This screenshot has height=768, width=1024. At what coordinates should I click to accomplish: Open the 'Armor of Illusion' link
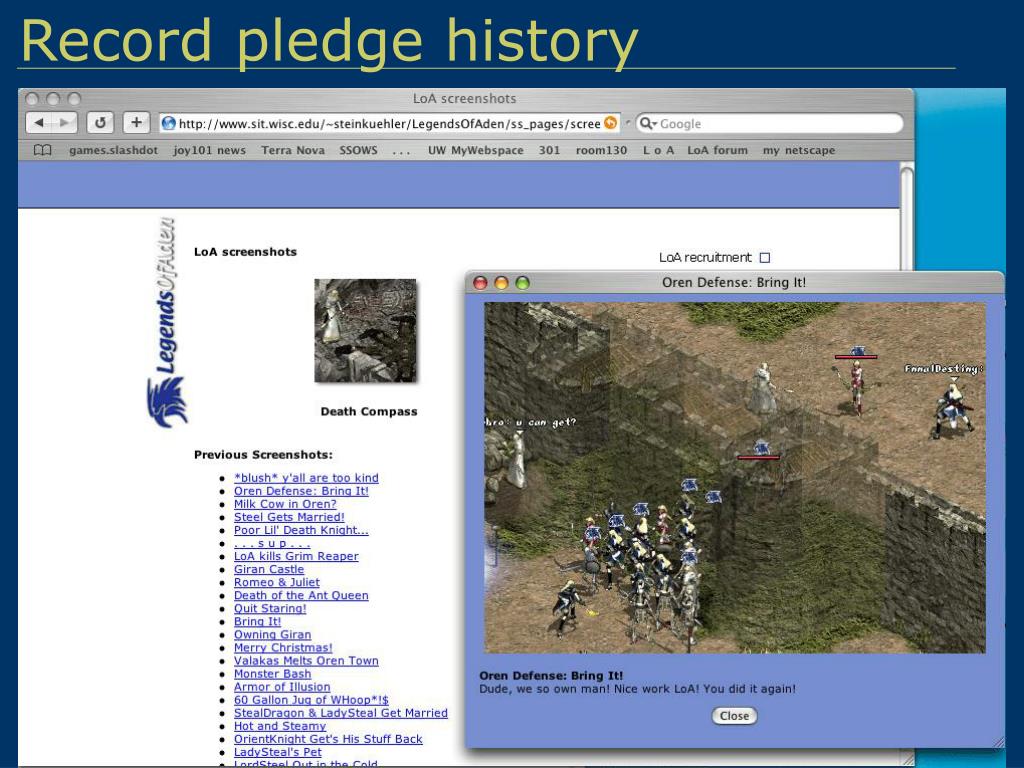pos(282,687)
